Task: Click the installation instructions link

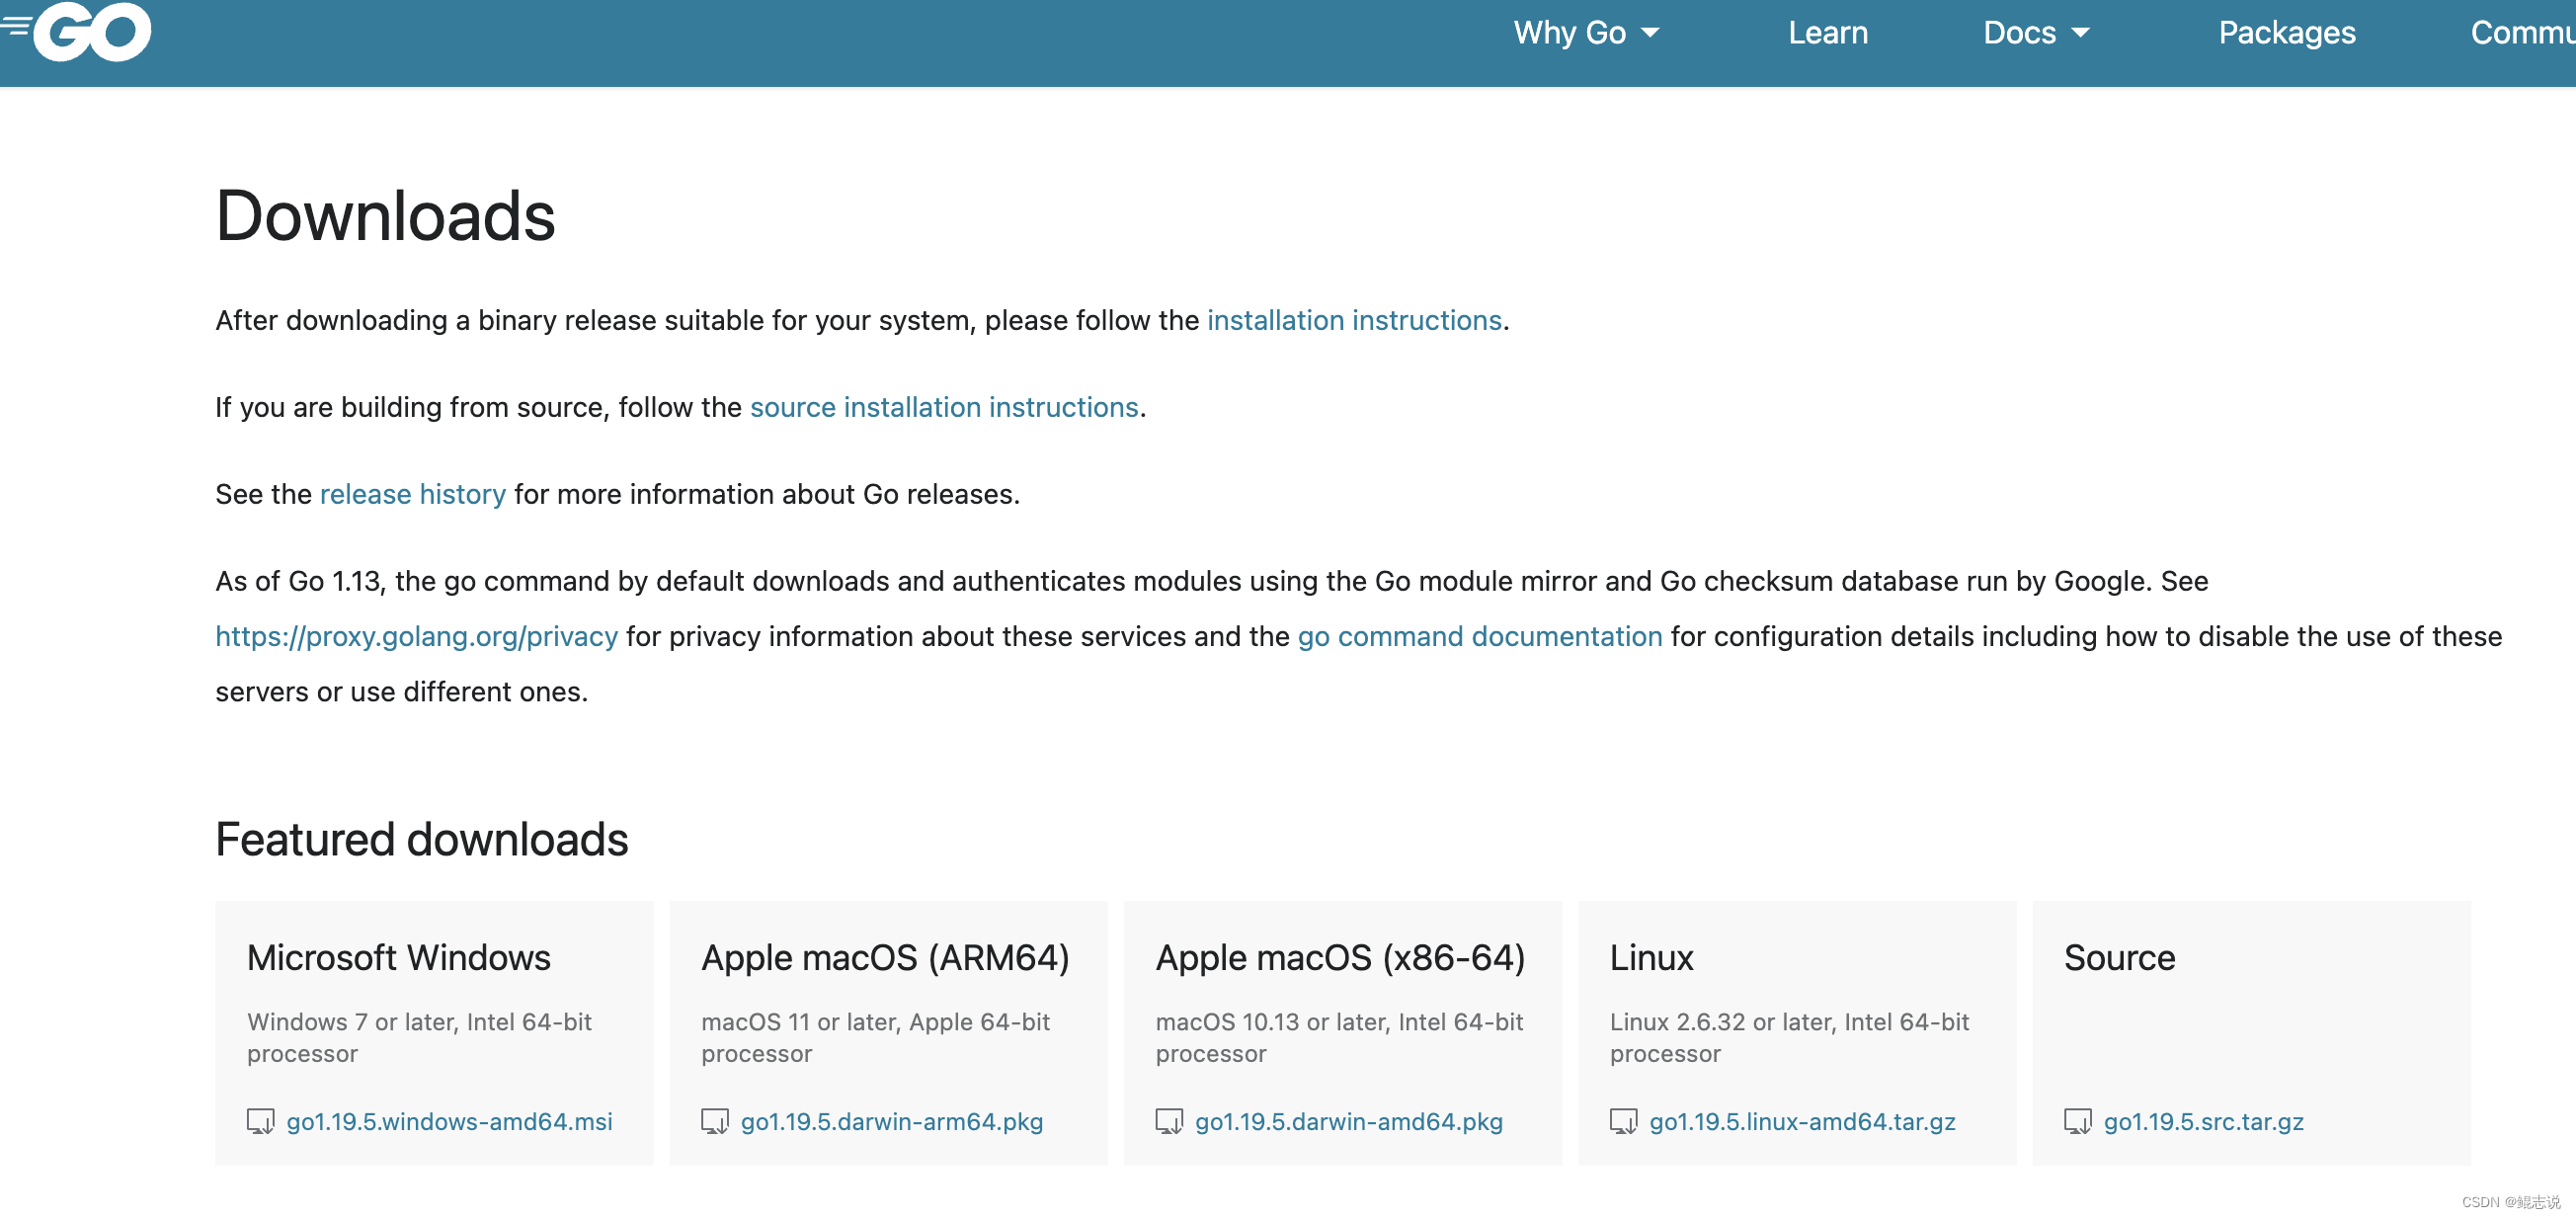Action: pos(1352,319)
